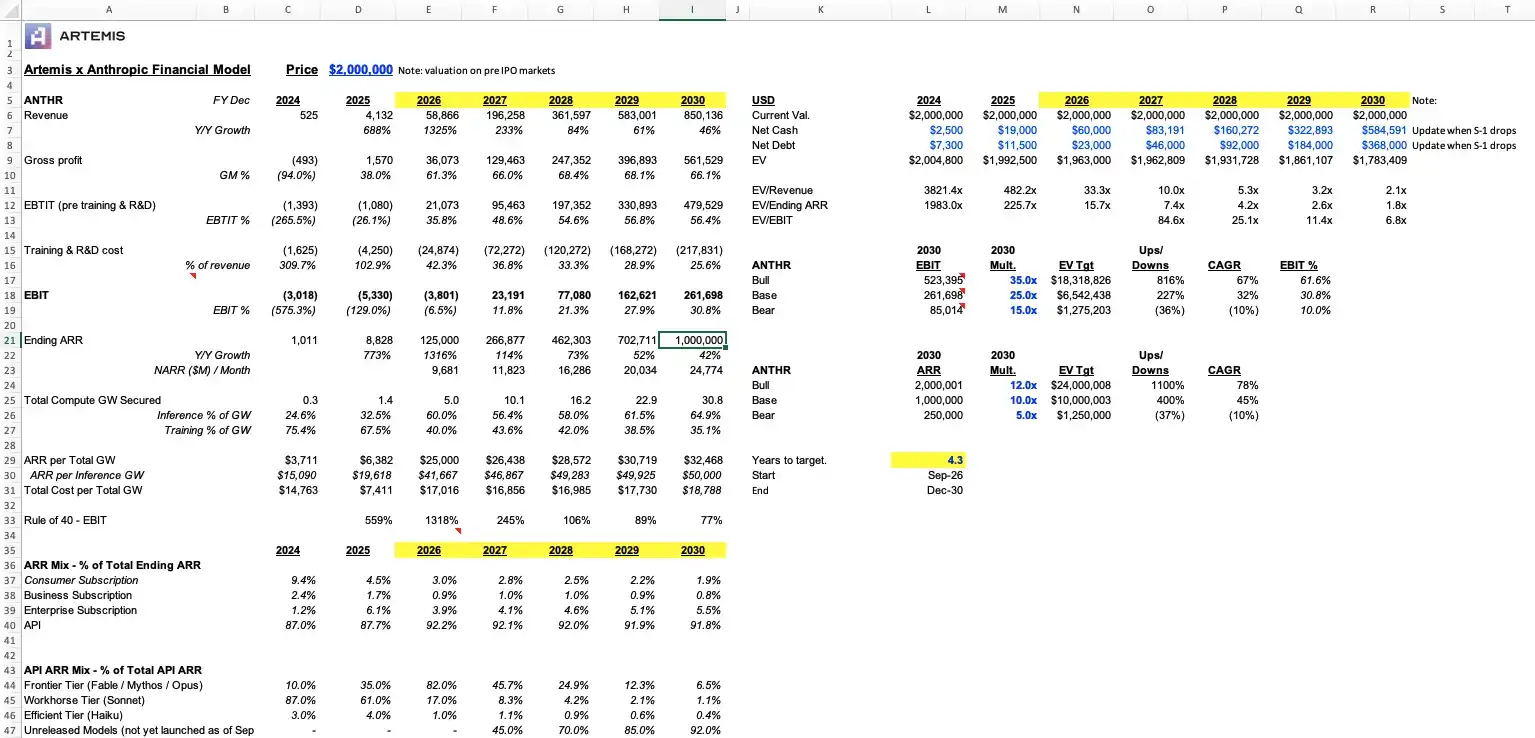Select row 21 header
Viewport: 1535px width, 738px height.
point(9,340)
